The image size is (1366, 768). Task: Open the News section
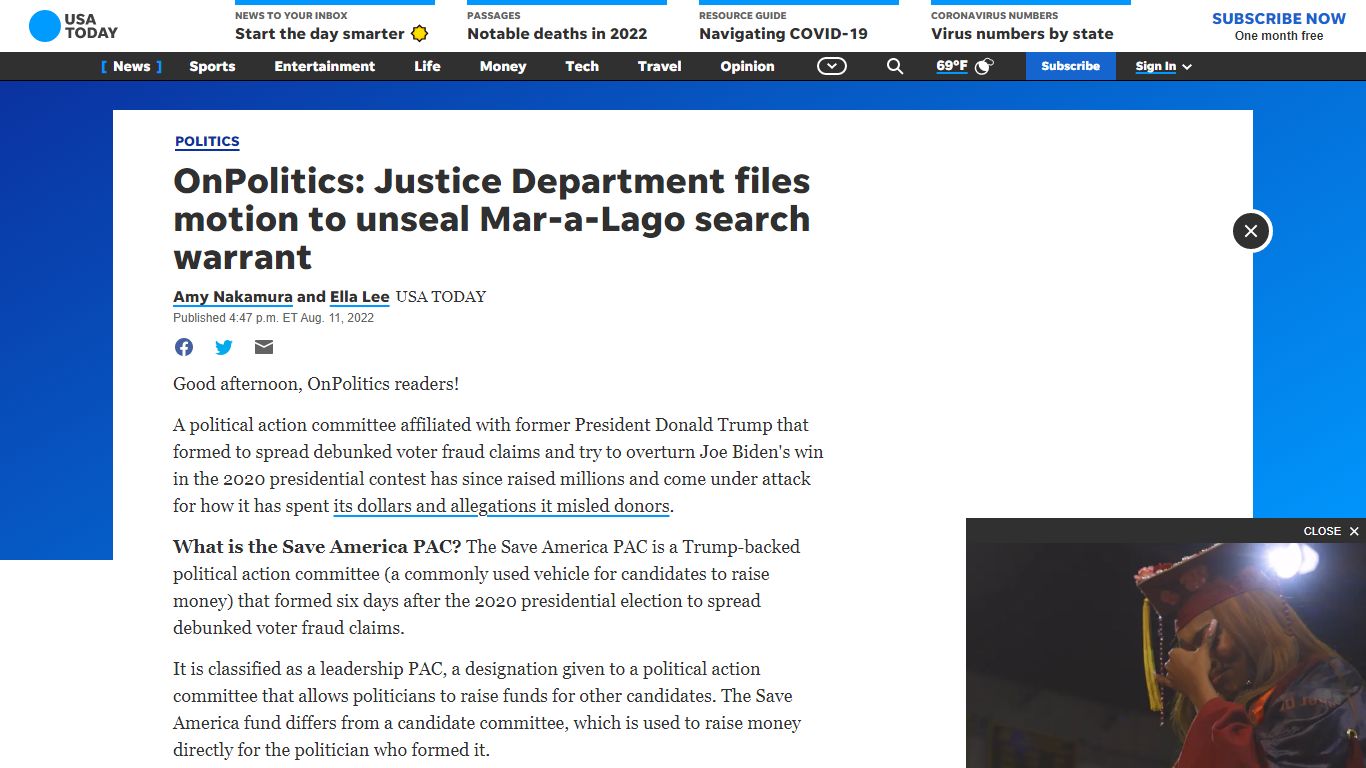[x=131, y=66]
